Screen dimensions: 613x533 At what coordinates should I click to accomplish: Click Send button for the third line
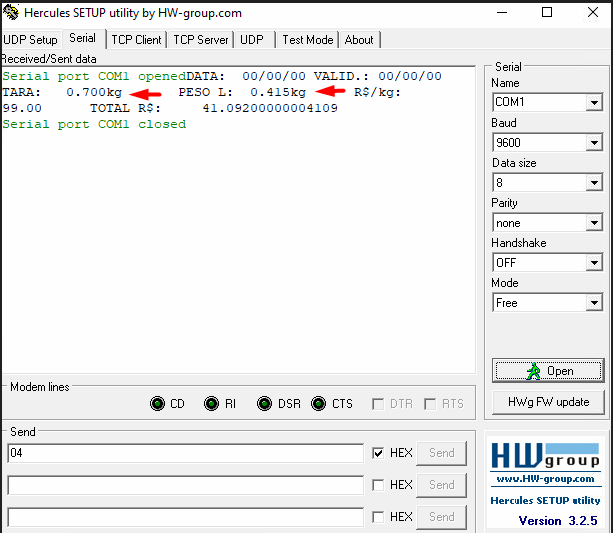[442, 517]
